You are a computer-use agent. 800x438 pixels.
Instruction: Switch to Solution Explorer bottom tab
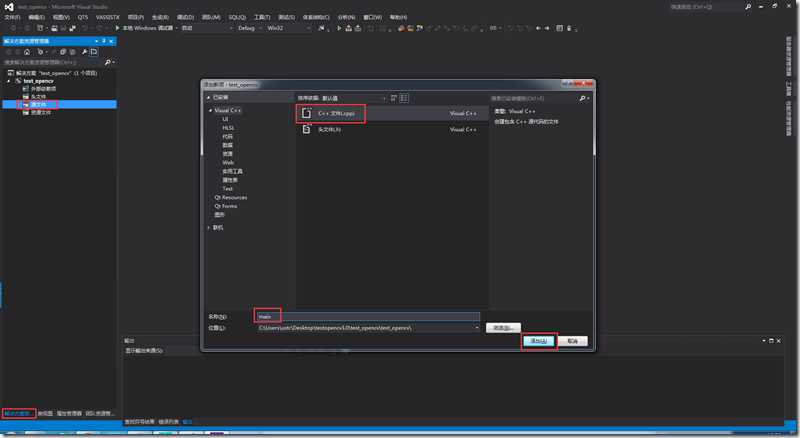point(18,413)
